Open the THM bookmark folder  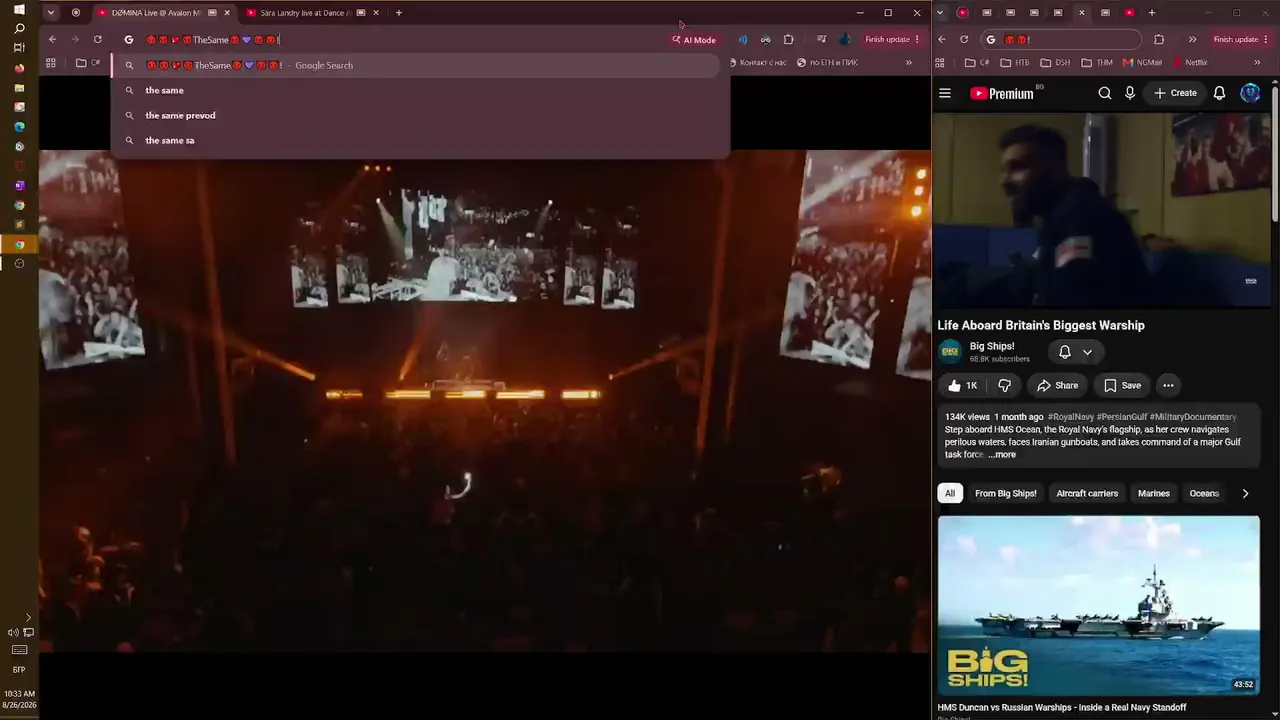click(1097, 63)
